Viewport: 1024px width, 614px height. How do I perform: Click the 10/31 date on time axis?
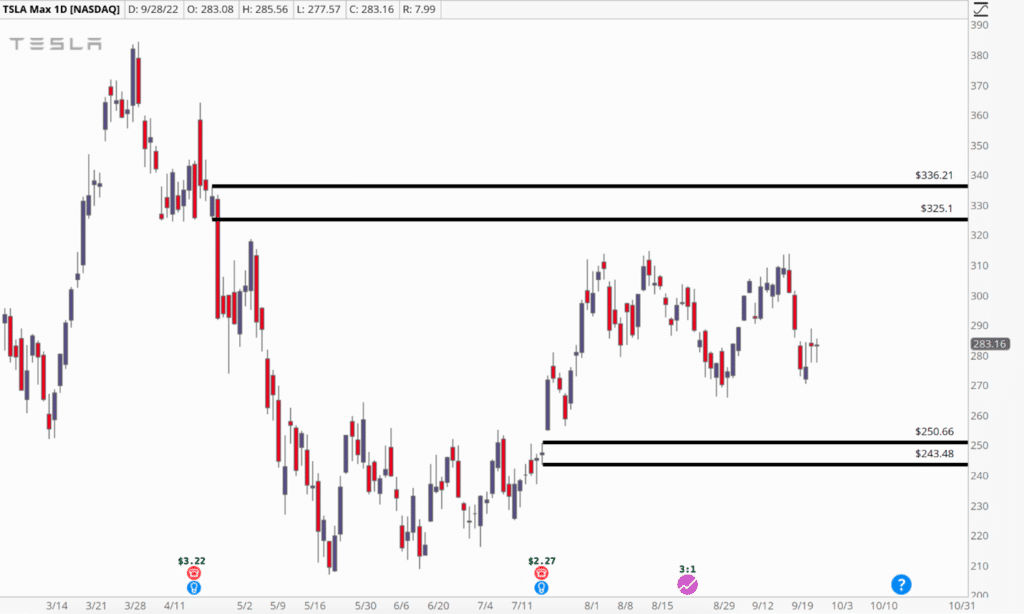[961, 606]
